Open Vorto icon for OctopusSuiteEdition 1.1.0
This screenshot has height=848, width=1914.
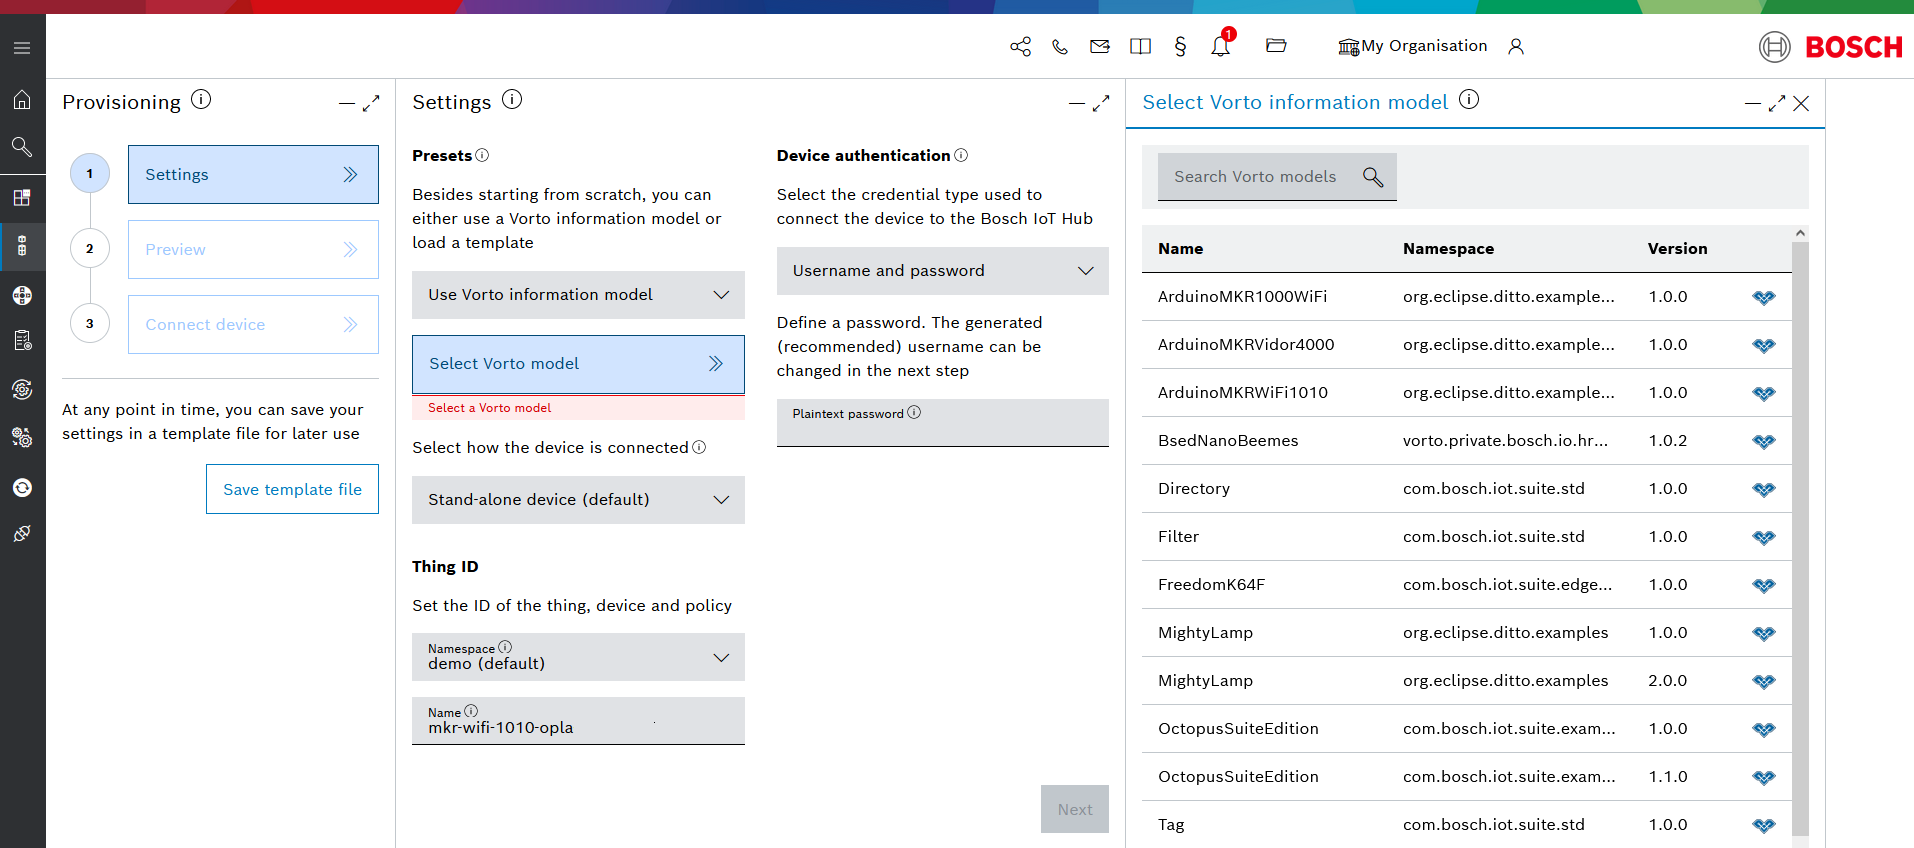(1764, 777)
